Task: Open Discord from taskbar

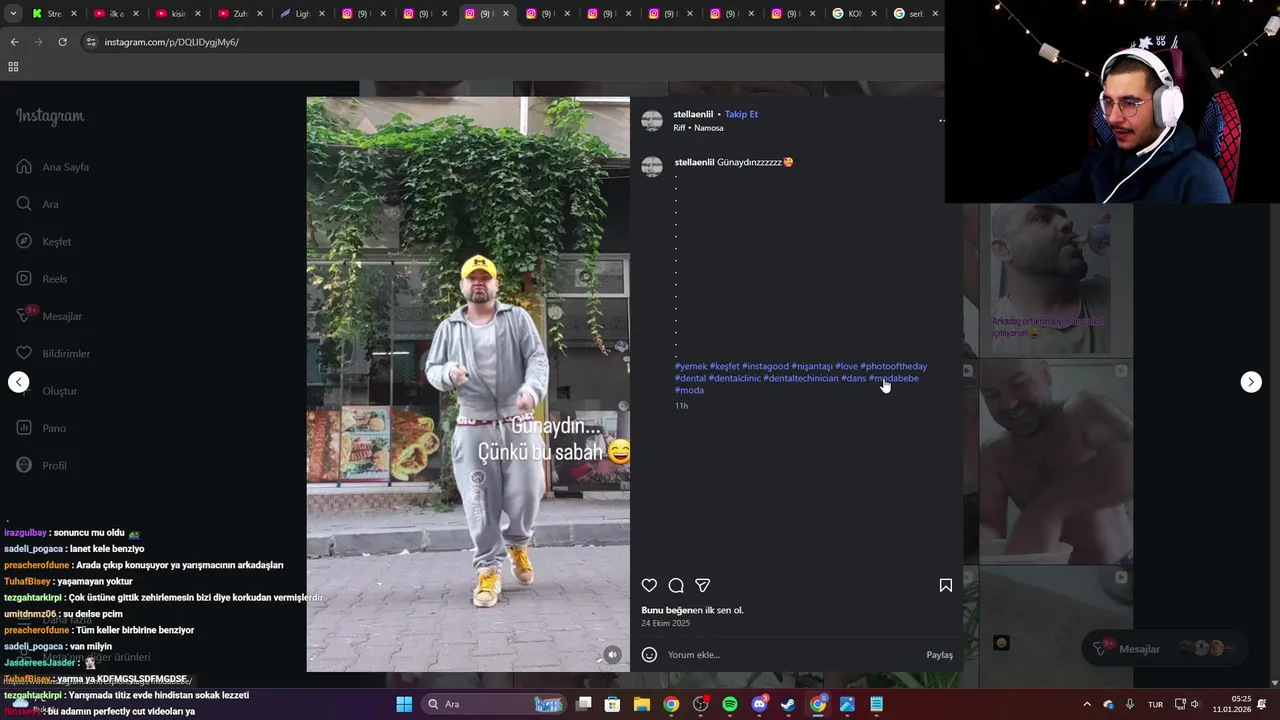Action: point(759,704)
